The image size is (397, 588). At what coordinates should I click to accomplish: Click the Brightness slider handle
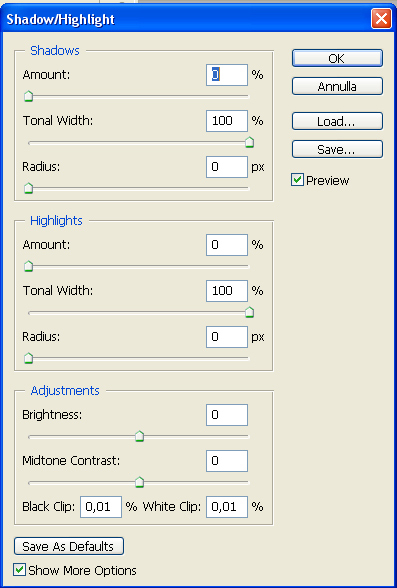point(139,436)
